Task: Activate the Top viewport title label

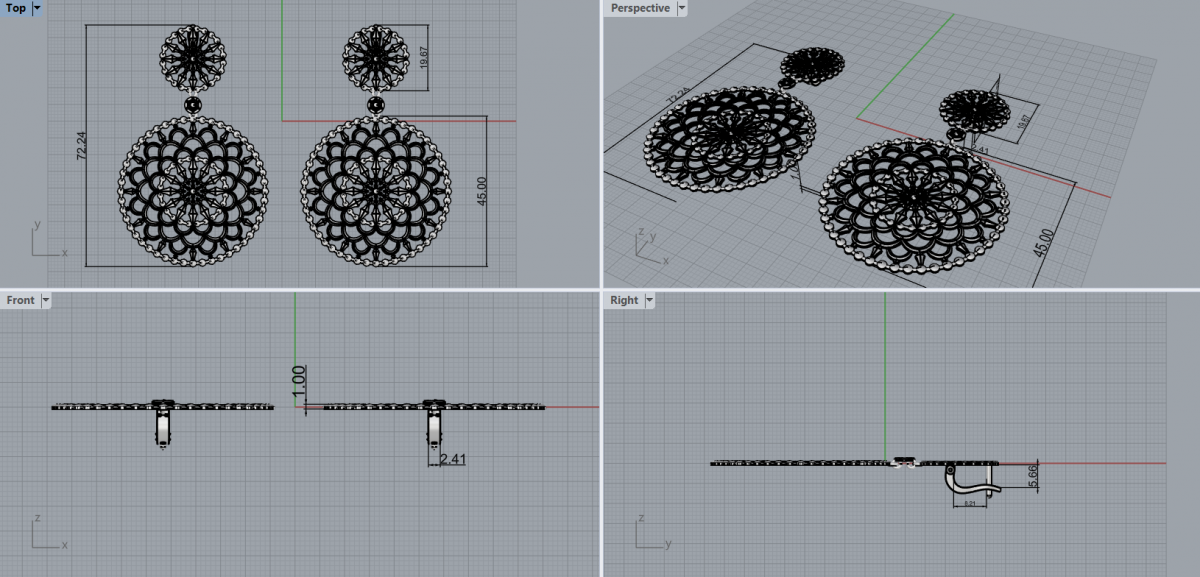Action: 16,7
